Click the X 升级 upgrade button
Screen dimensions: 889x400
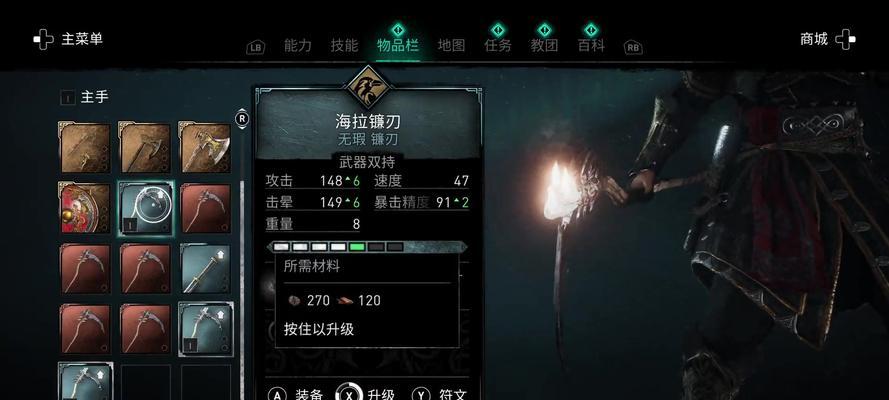tap(366, 395)
